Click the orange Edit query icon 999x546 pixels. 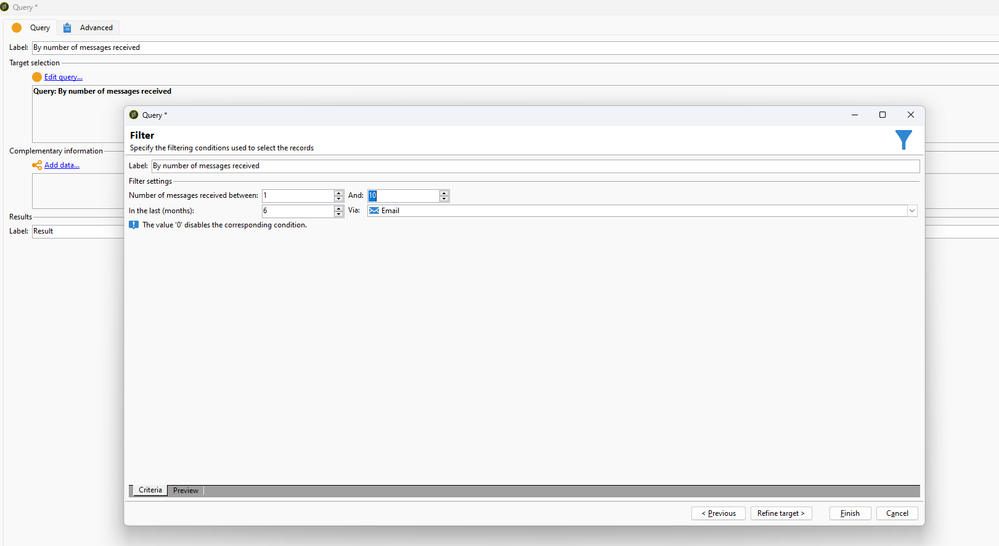point(37,77)
